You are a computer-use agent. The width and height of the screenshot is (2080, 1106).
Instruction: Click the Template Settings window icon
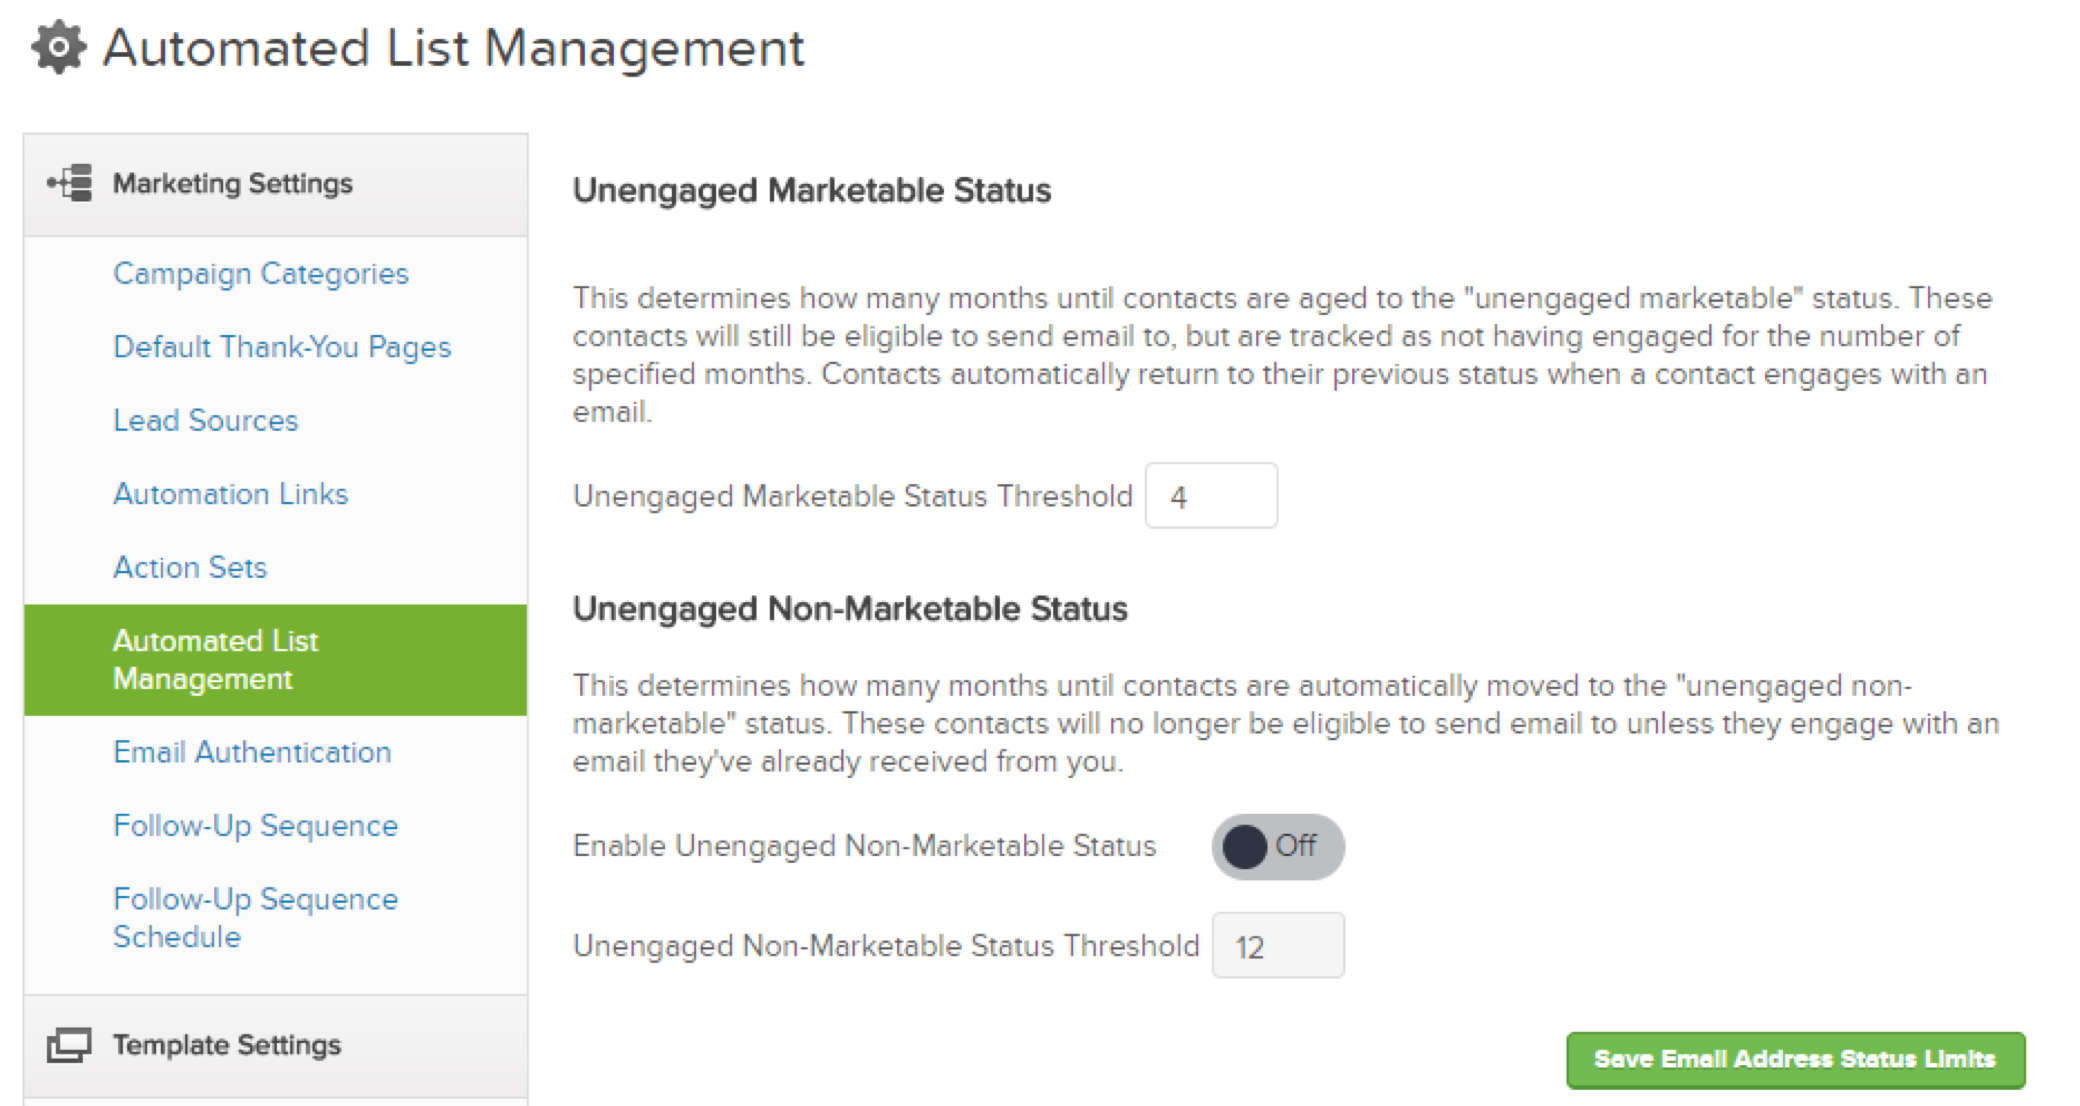pyautogui.click(x=69, y=1045)
